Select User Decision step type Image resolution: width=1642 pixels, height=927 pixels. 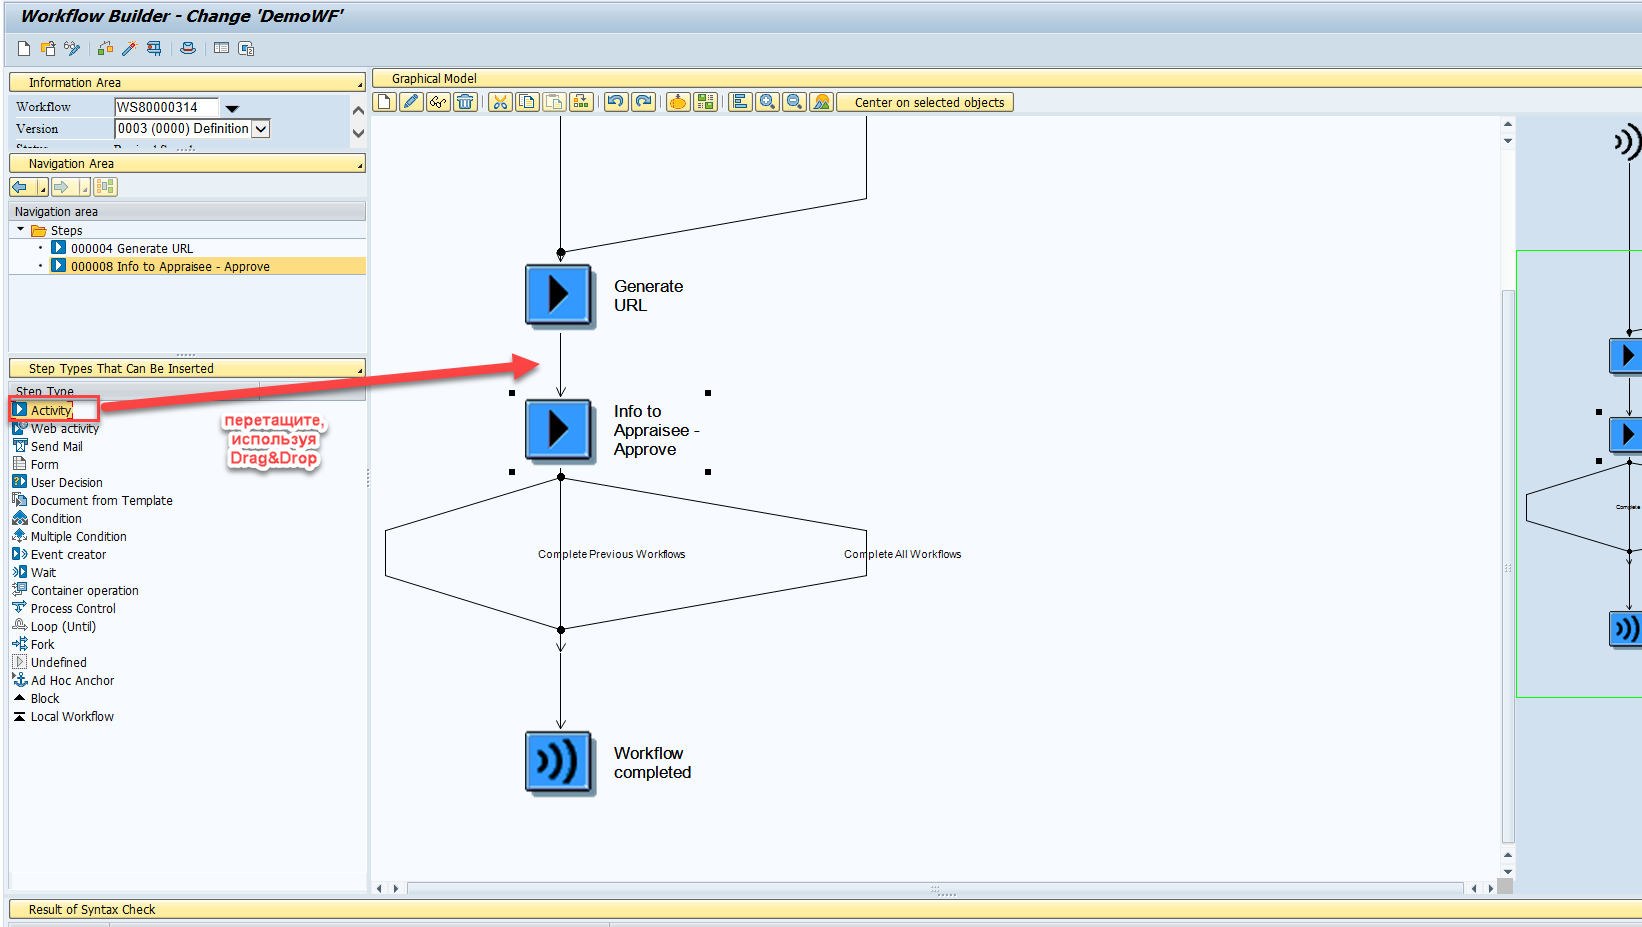[x=66, y=482]
